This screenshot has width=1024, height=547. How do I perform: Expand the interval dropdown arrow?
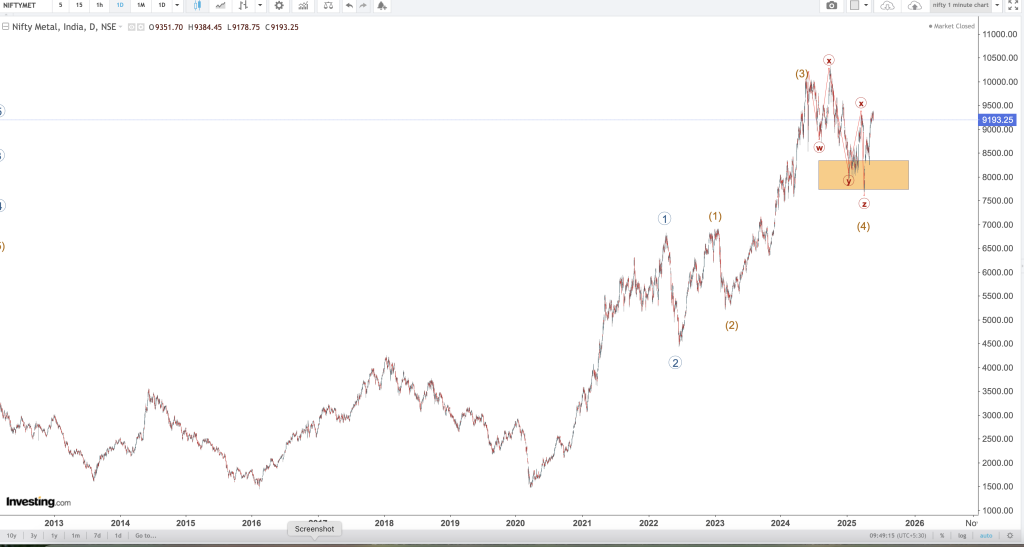tap(177, 5)
